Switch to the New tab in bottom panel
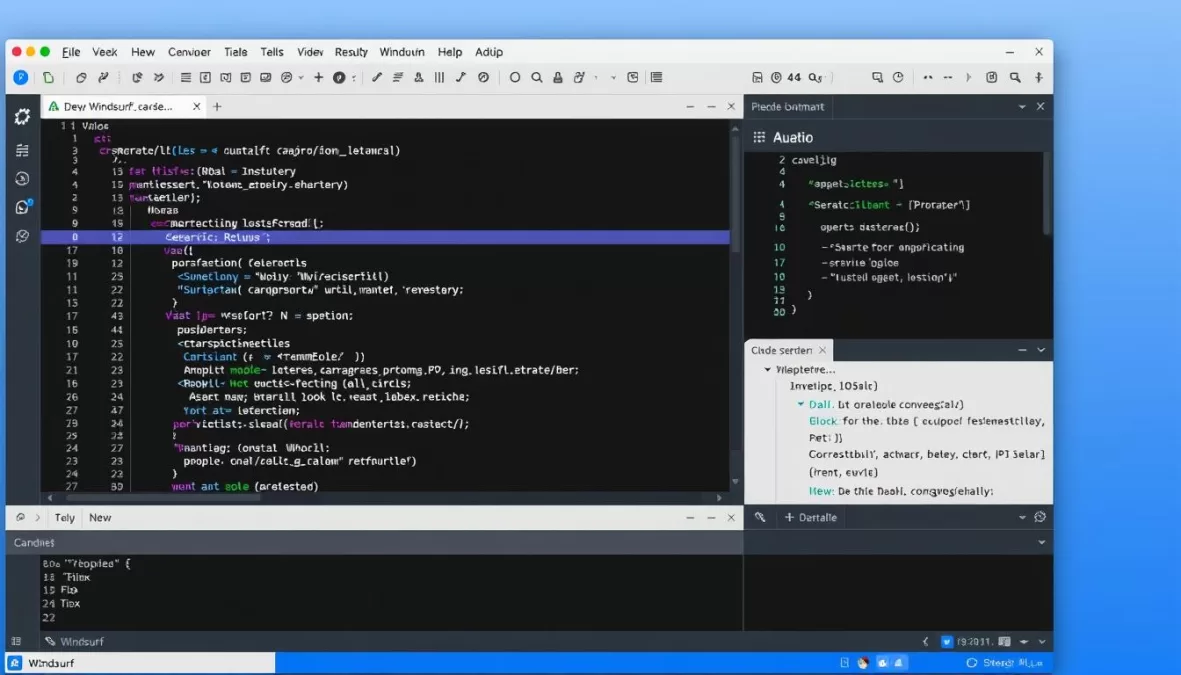This screenshot has width=1181, height=675. click(x=98, y=517)
